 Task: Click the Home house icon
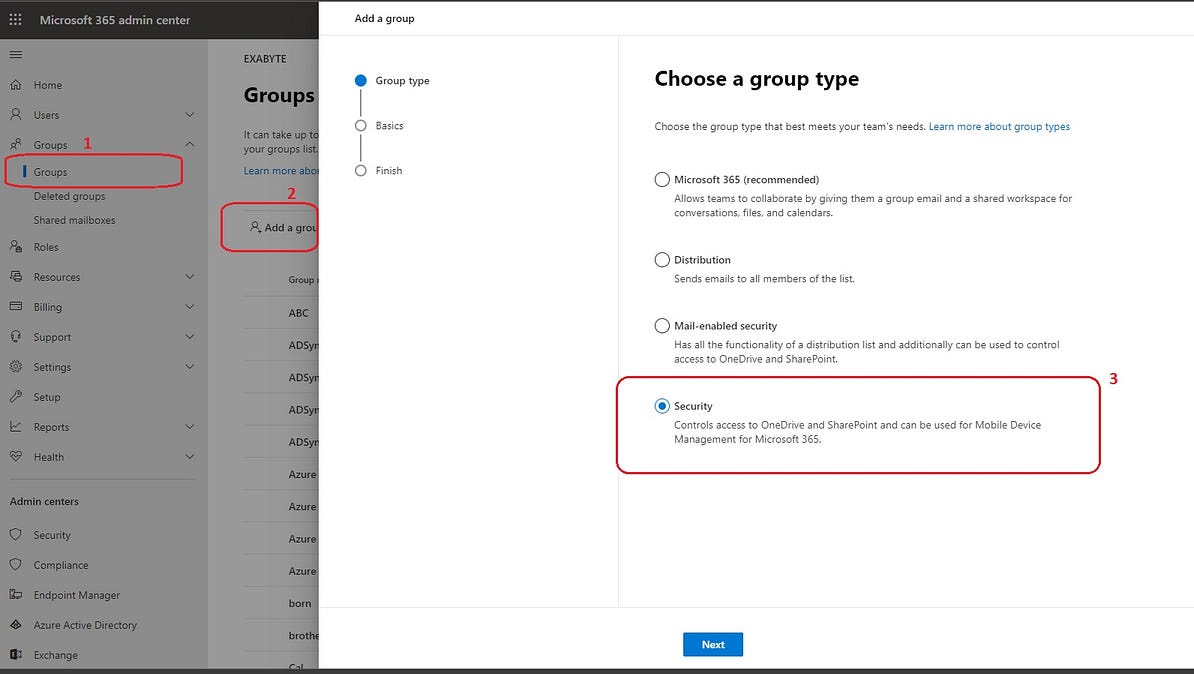[15, 85]
